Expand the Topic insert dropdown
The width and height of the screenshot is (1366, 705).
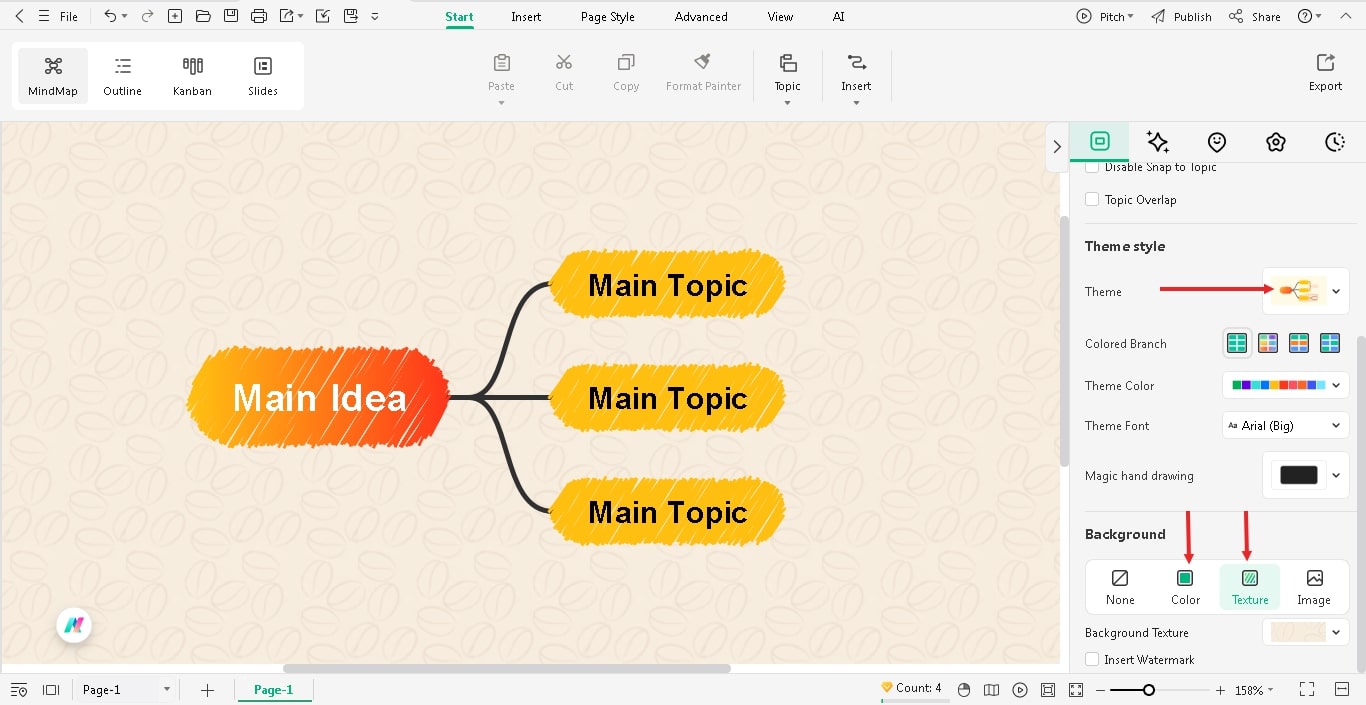click(787, 103)
